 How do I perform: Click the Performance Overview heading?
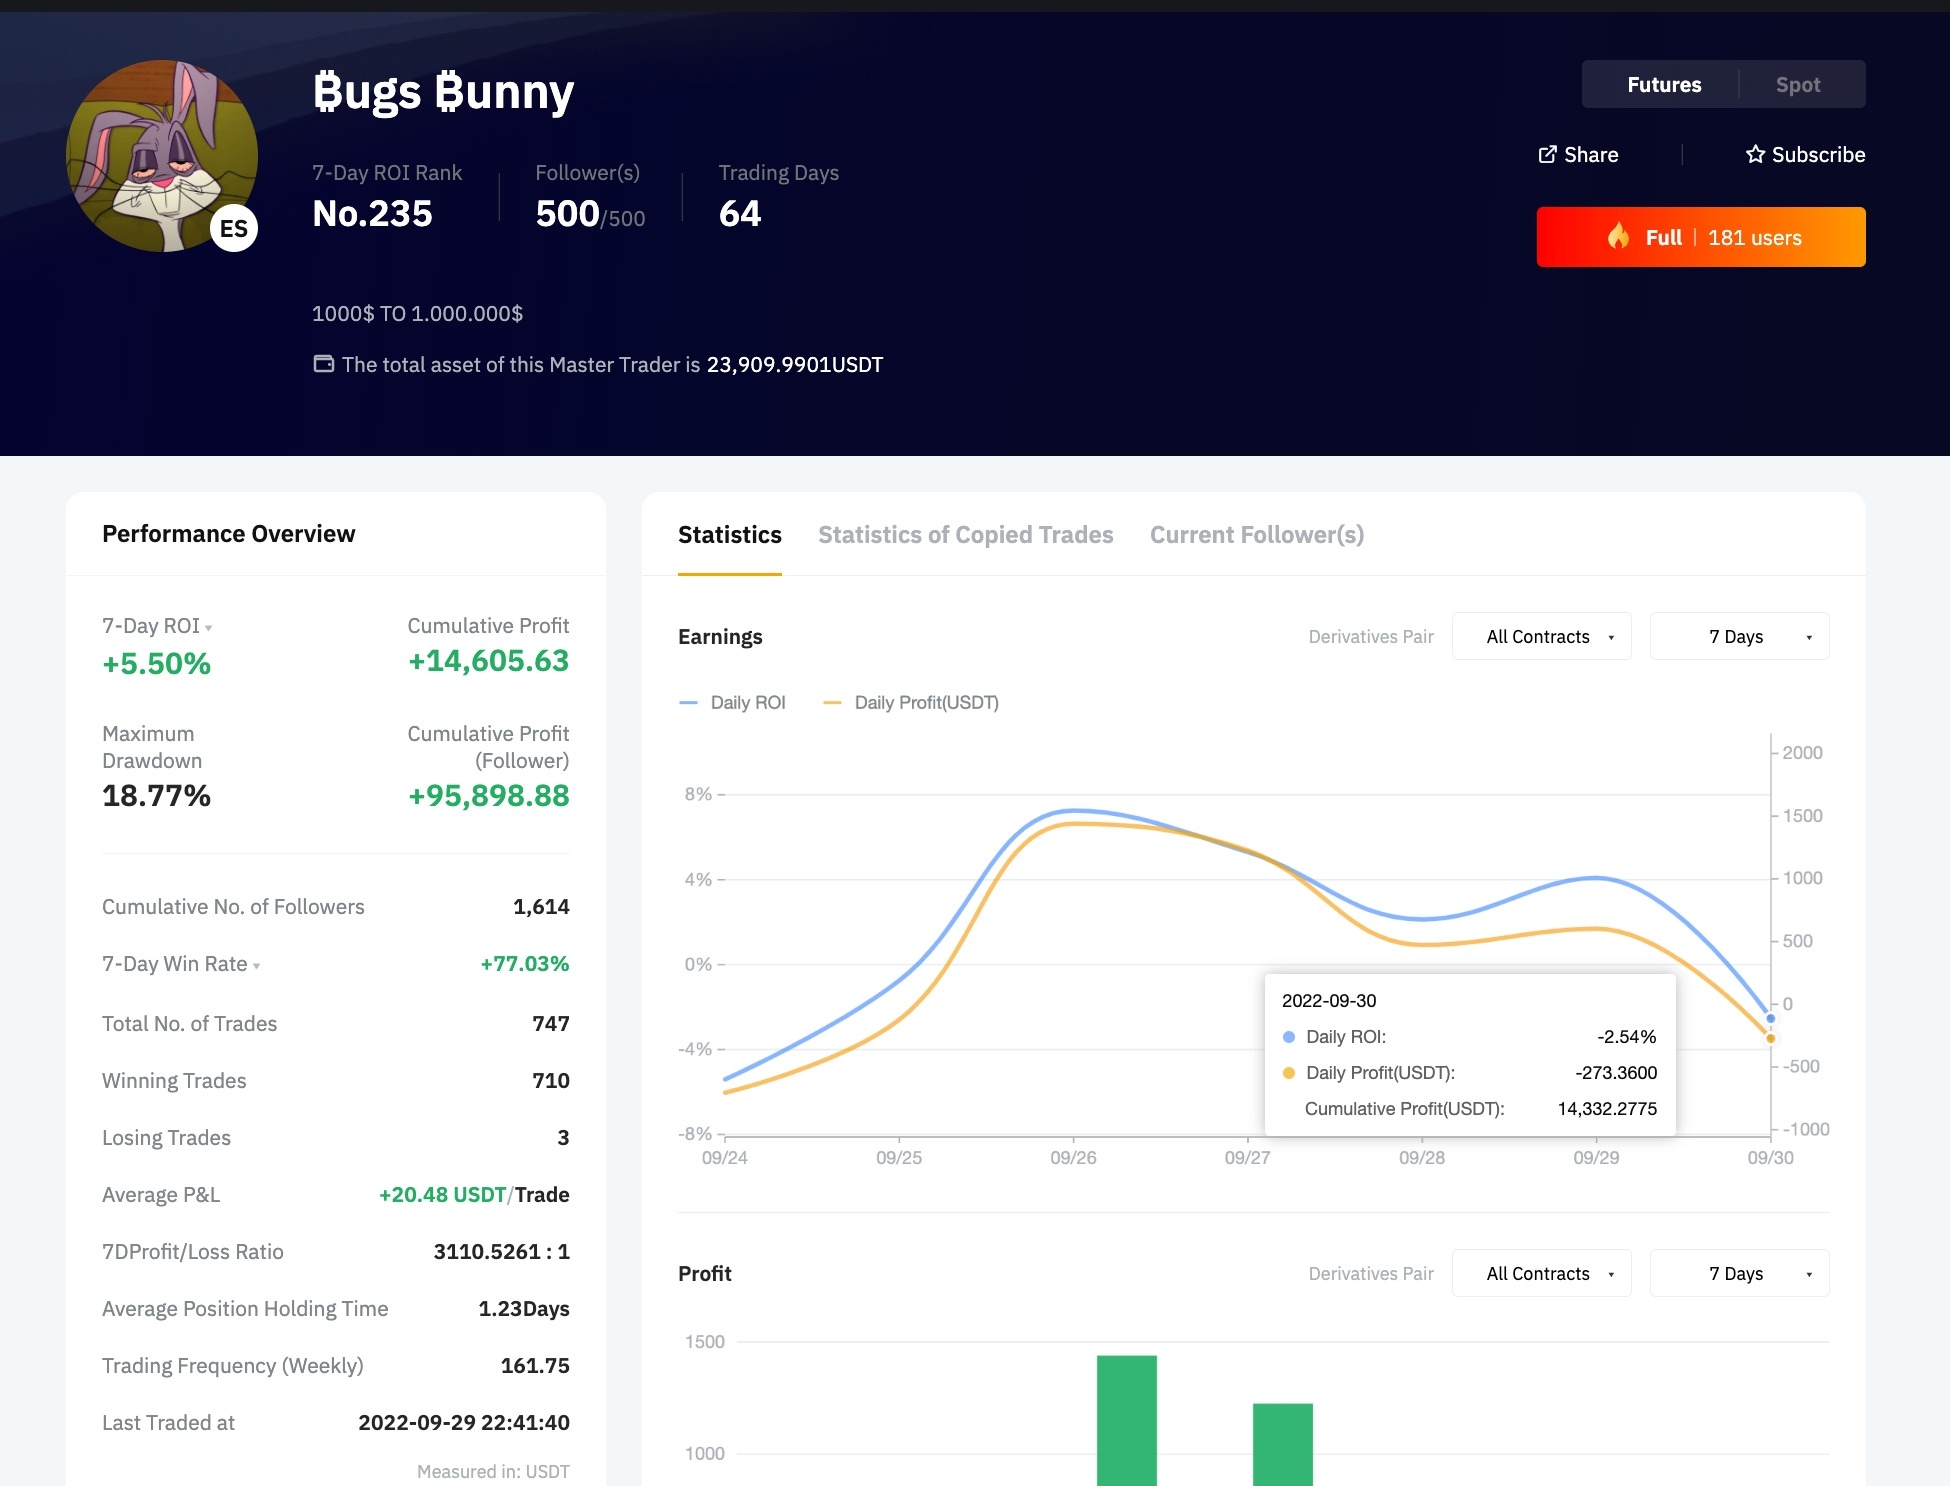229,533
